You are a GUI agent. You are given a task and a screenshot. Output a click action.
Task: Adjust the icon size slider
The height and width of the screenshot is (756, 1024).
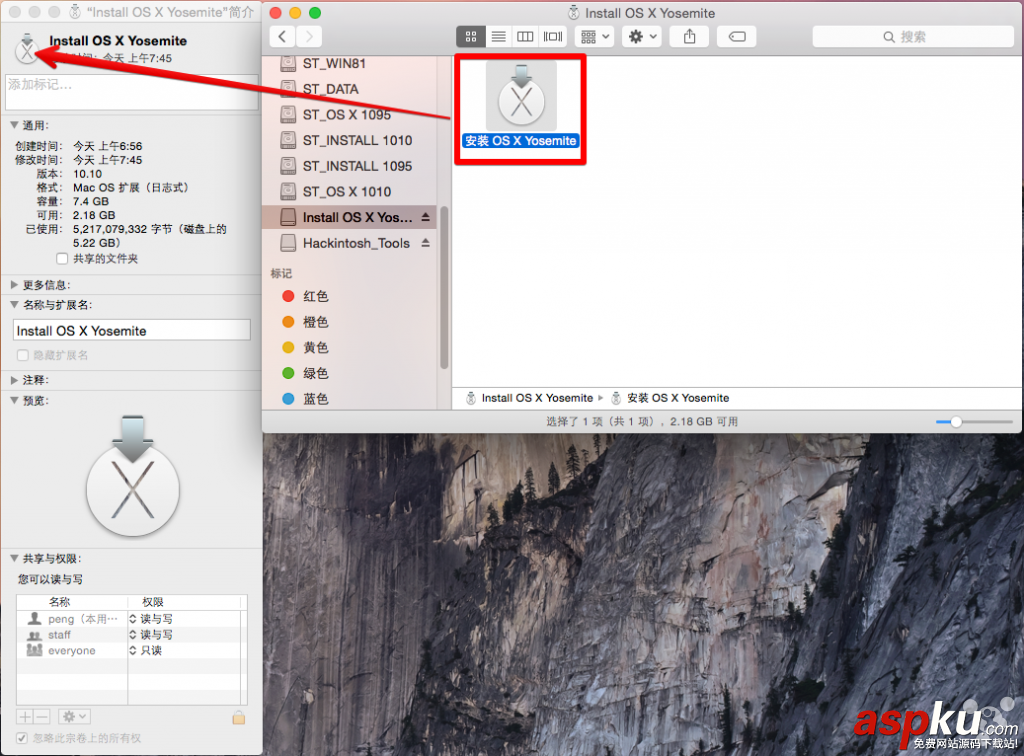956,422
